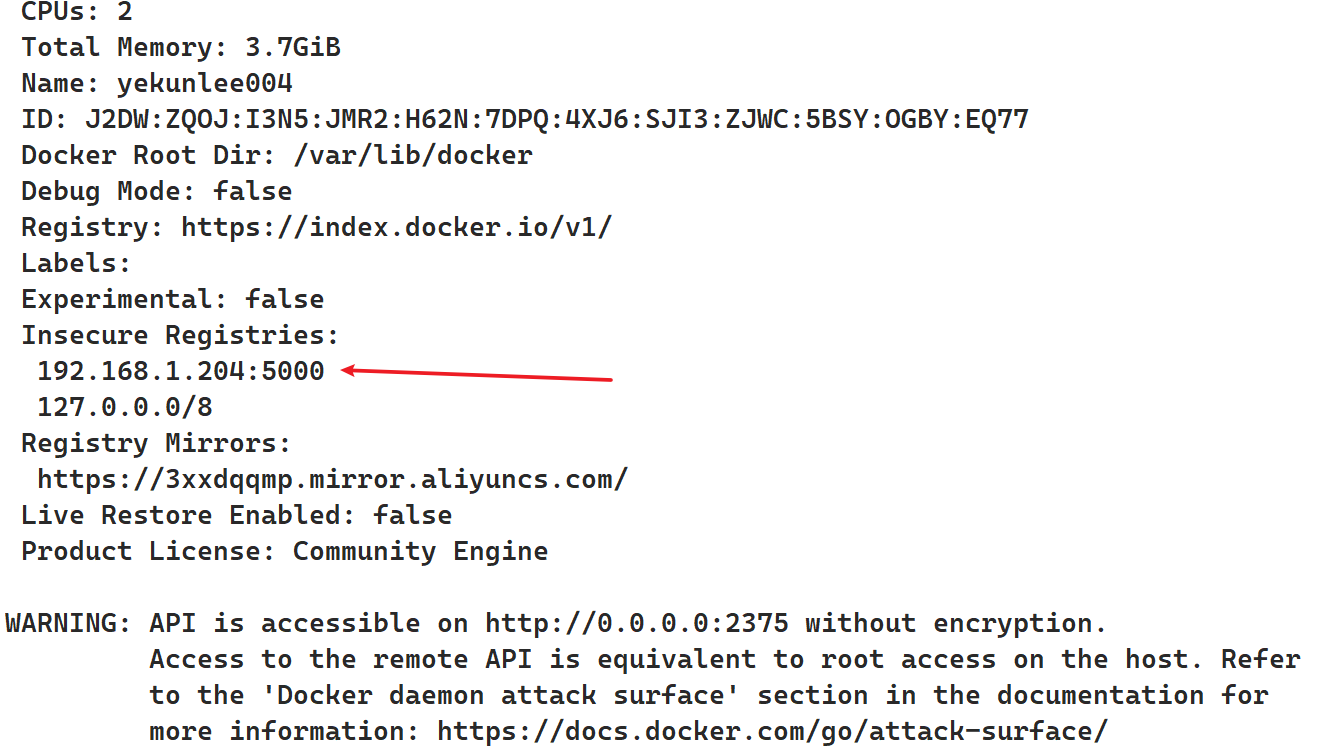
Task: Click the WARNING label text
Action: tap(68, 623)
